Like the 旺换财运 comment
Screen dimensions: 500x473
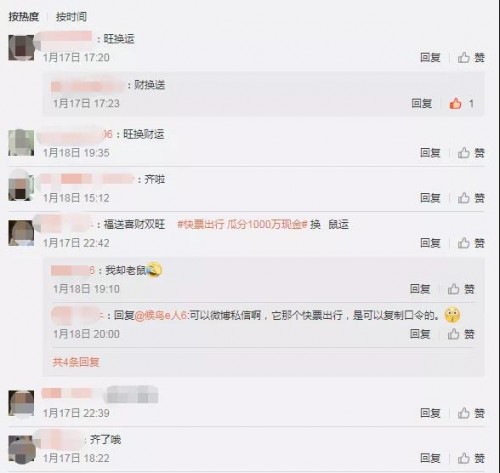(471, 153)
